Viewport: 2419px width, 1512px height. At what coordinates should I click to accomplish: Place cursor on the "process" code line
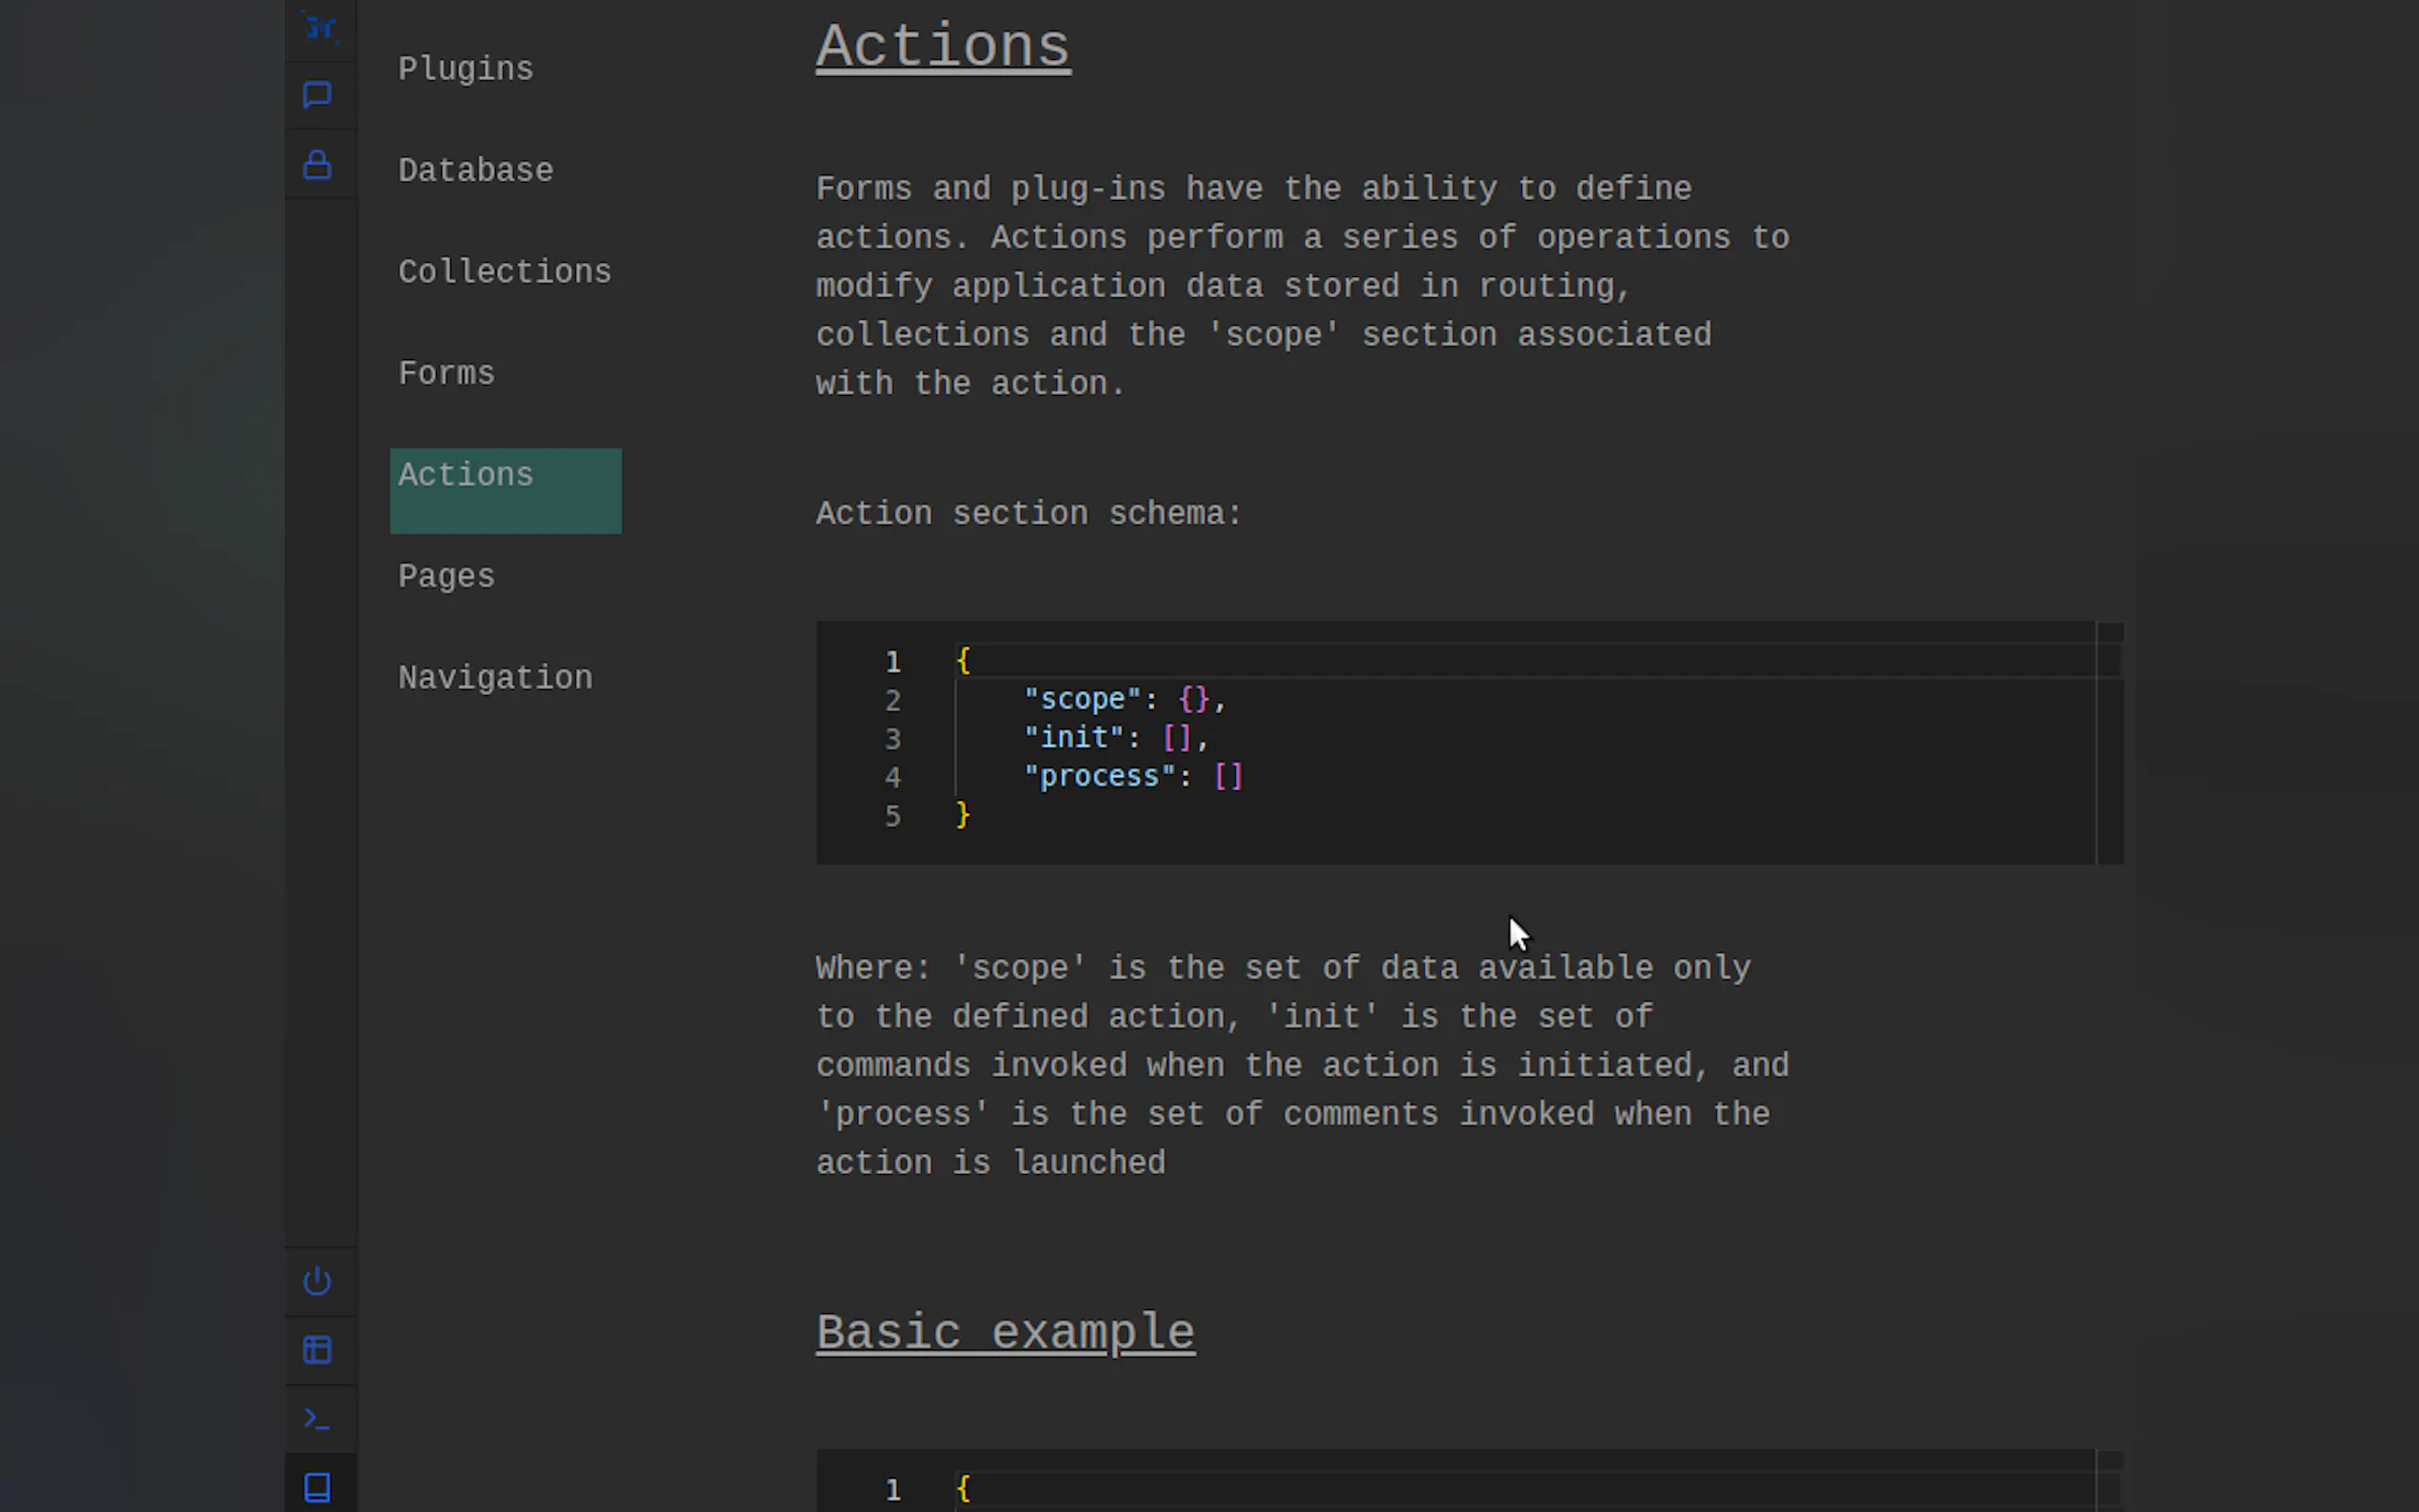pos(1132,777)
